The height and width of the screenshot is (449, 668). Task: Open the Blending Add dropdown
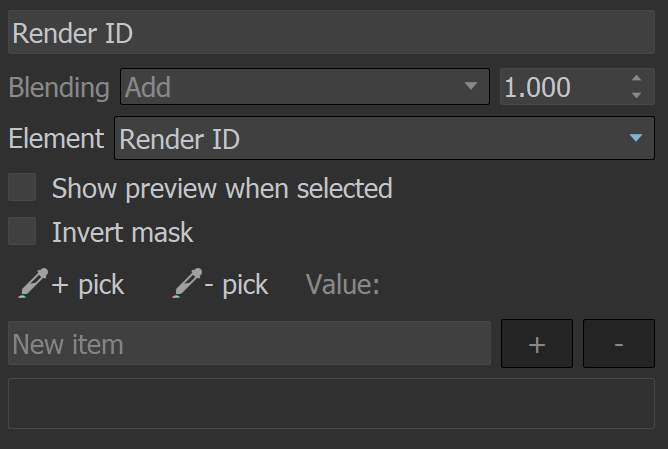pyautogui.click(x=305, y=86)
